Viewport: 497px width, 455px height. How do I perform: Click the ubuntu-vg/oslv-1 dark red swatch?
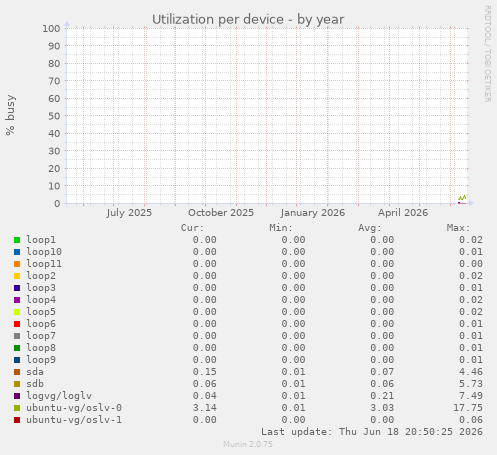(x=17, y=420)
